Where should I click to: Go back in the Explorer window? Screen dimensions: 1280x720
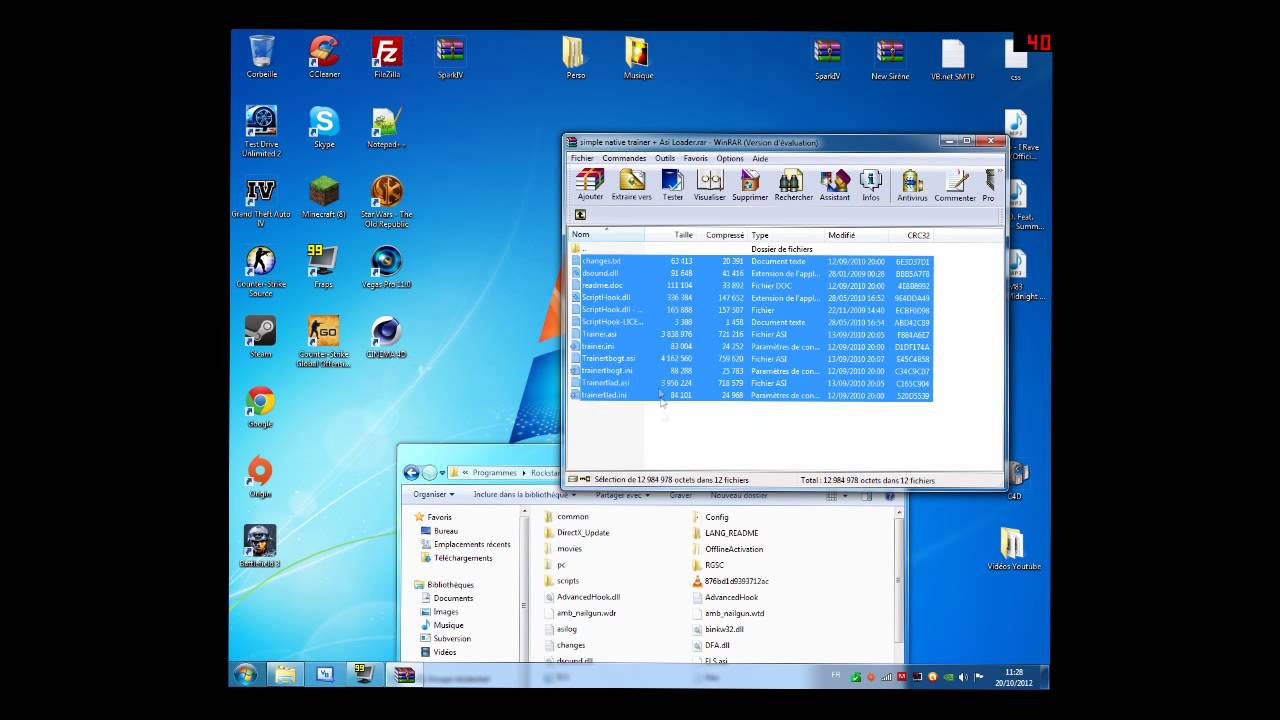(411, 473)
